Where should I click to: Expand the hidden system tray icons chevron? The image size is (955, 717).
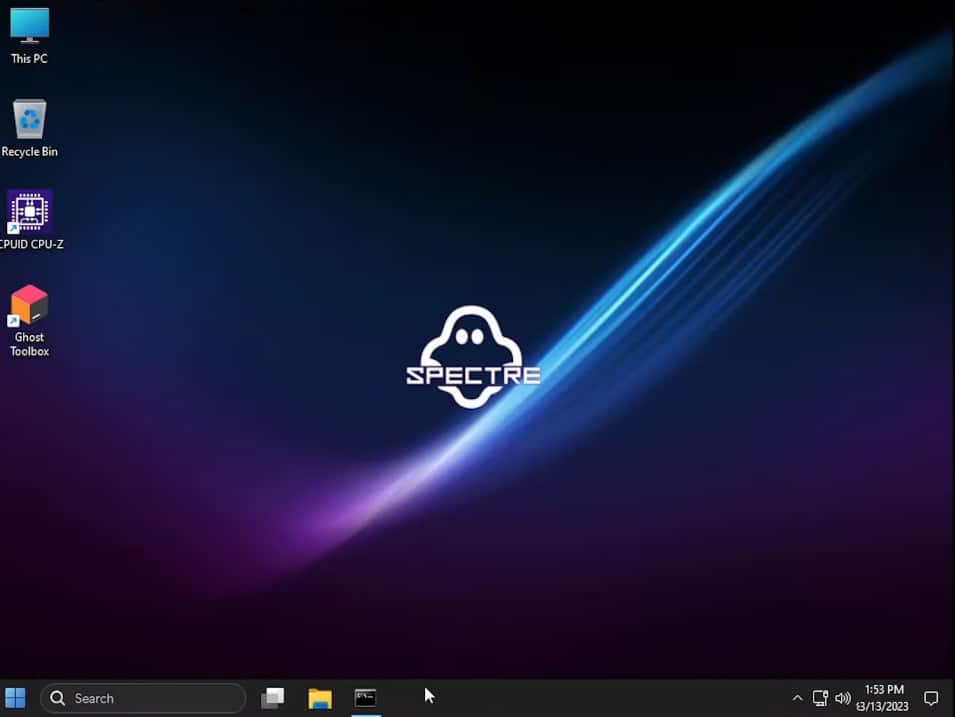tap(797, 697)
